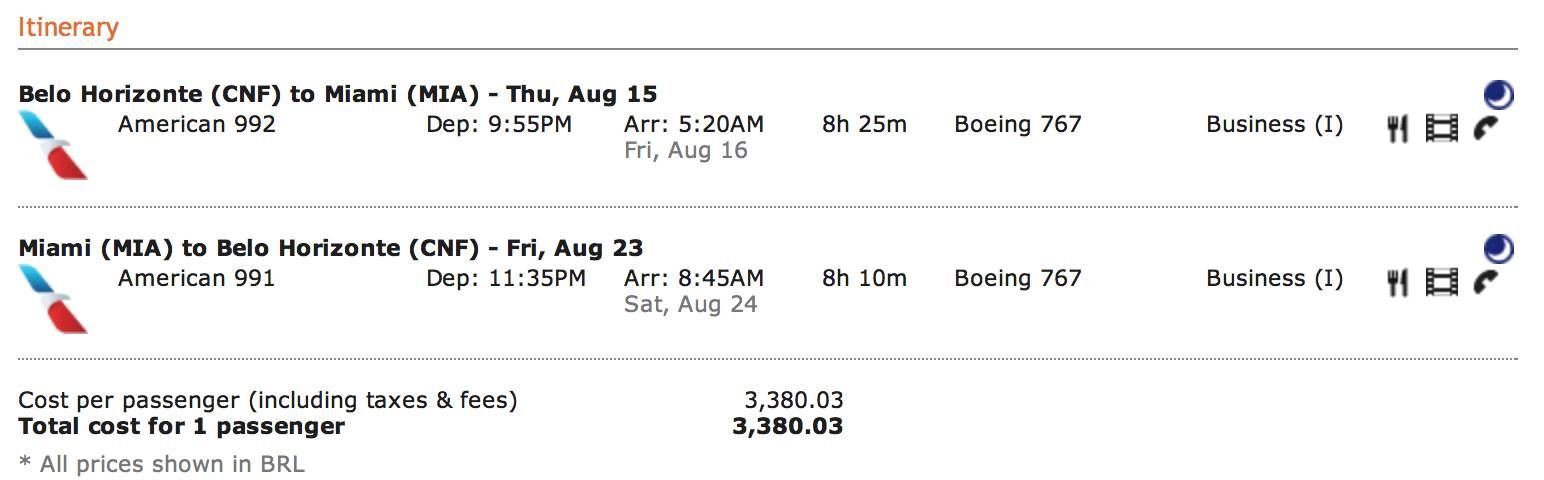Click the American 992 flight number

coord(196,125)
